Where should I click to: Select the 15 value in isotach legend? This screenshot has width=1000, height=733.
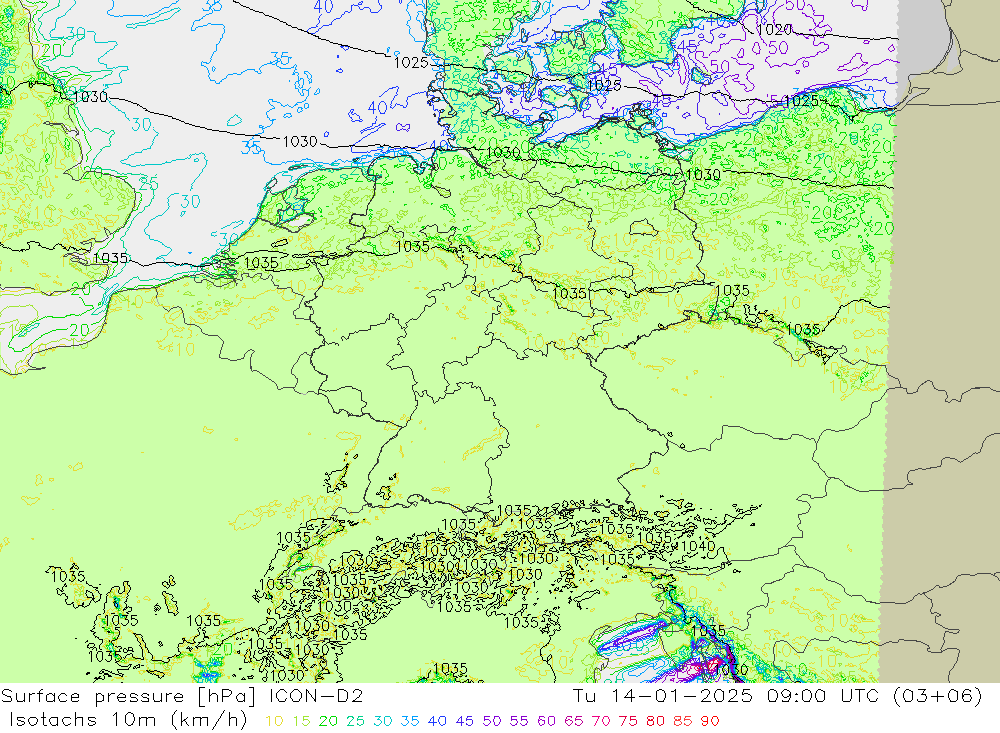[x=302, y=722]
